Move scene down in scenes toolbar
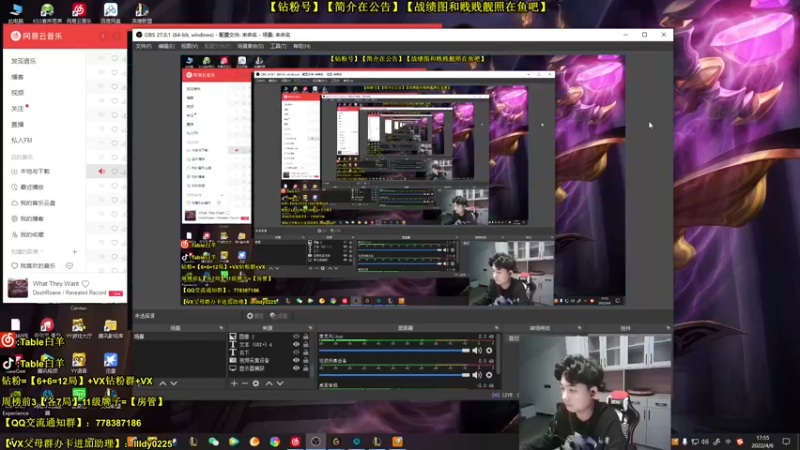 174,383
